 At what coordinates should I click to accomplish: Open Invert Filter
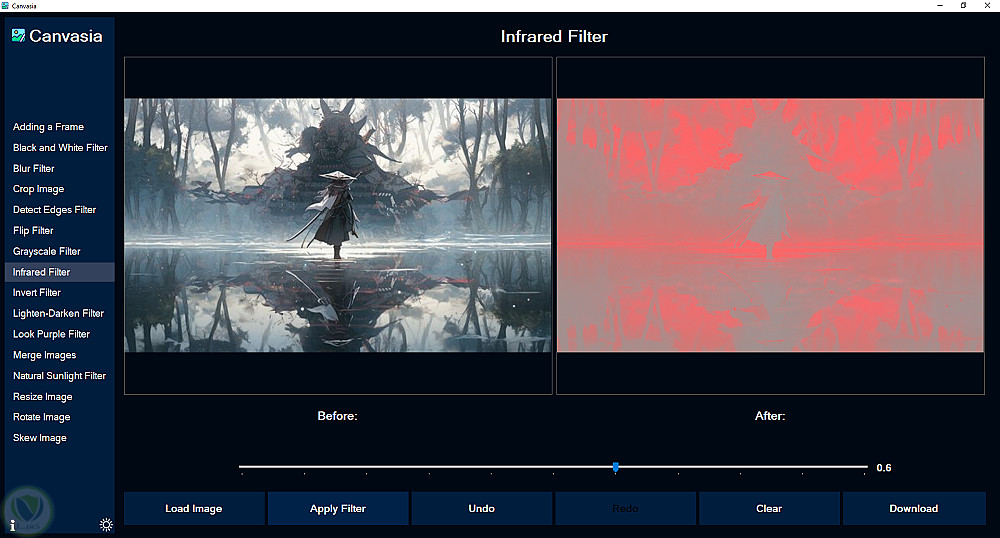37,293
